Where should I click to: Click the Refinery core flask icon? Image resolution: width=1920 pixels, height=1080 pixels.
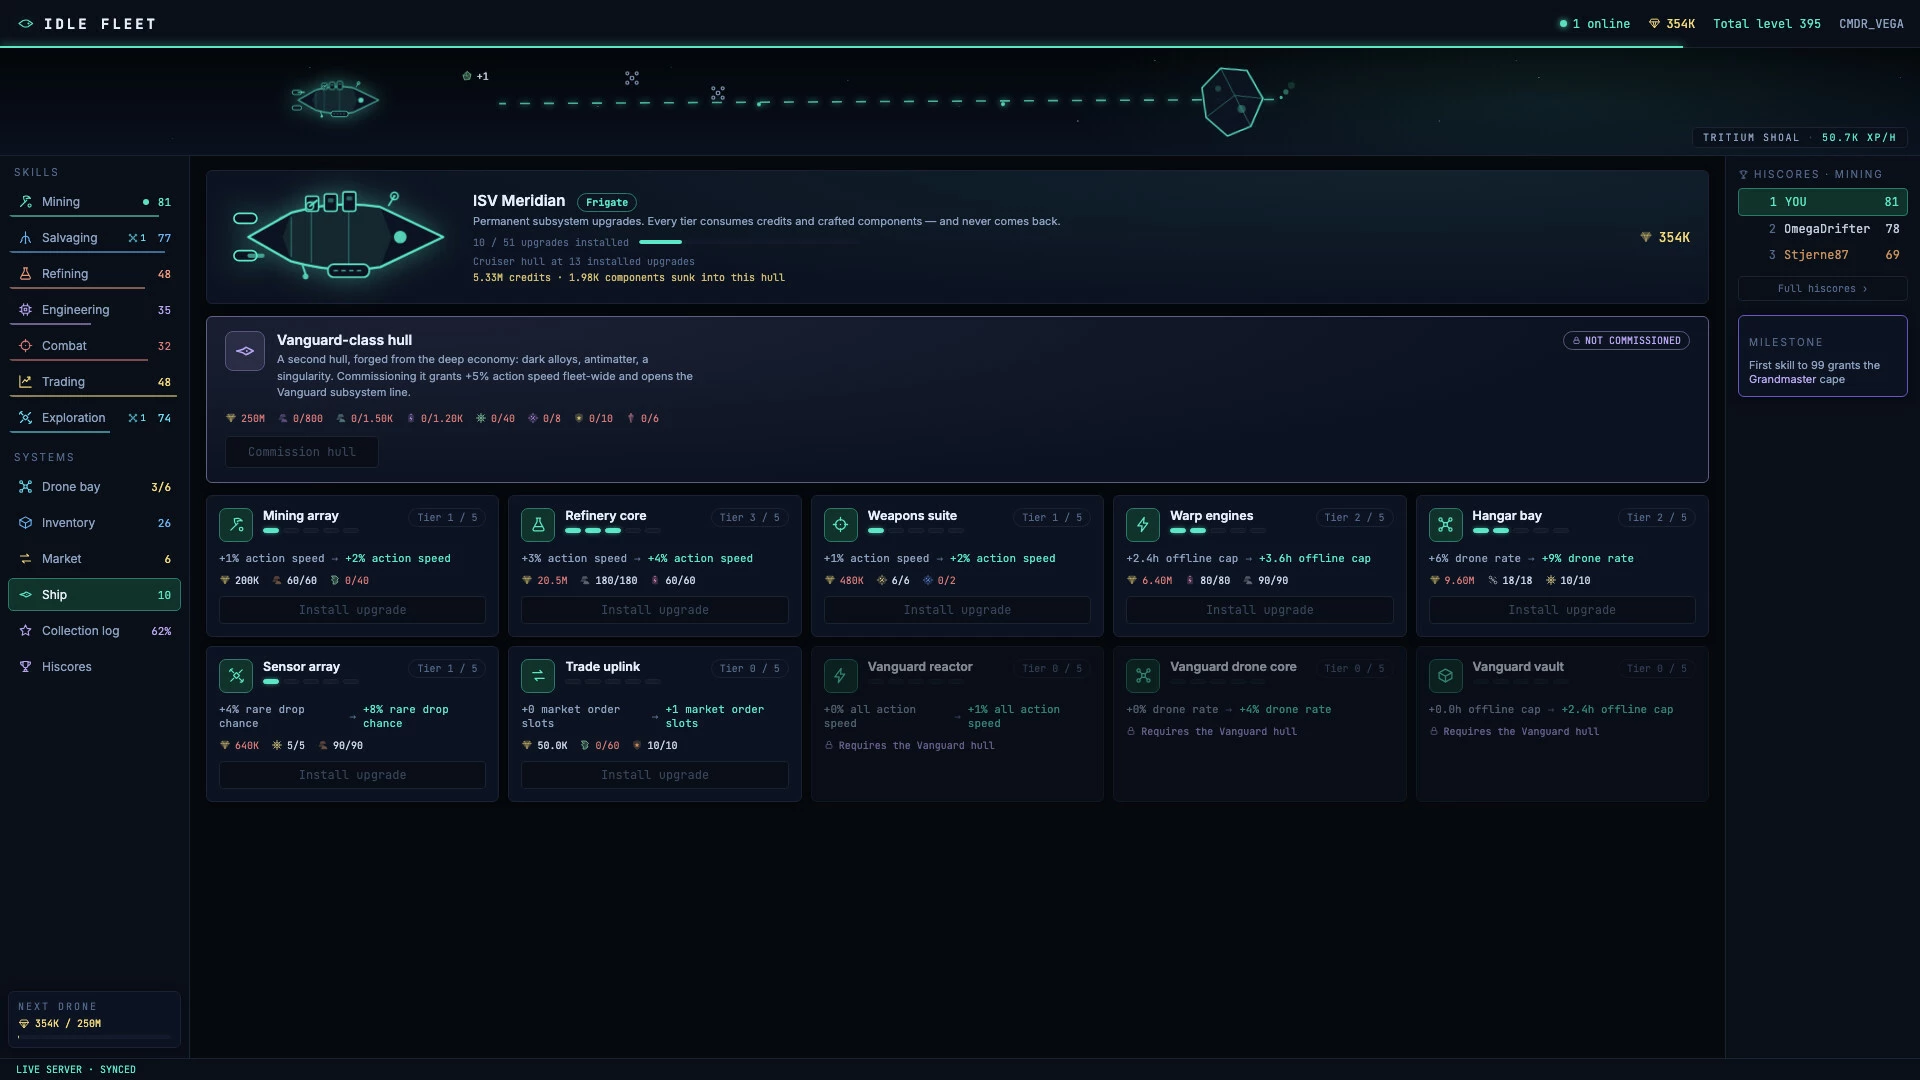click(538, 525)
